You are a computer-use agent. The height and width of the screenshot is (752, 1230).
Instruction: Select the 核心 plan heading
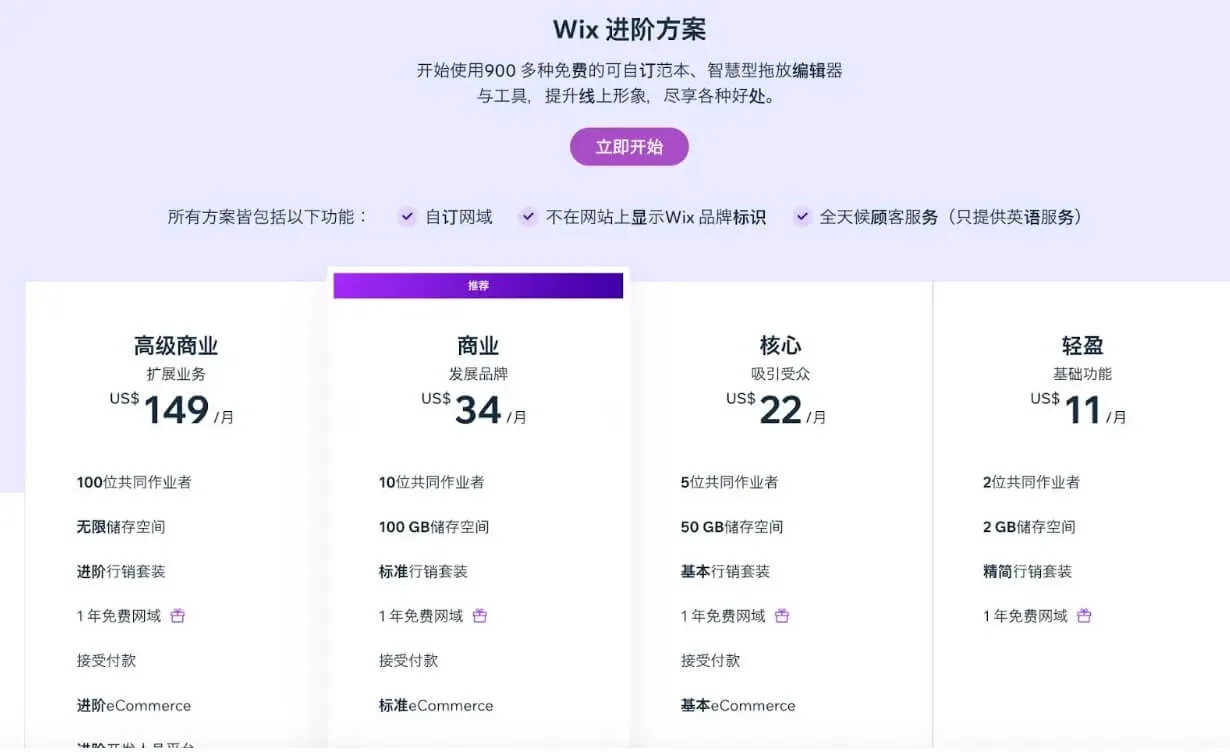click(780, 346)
